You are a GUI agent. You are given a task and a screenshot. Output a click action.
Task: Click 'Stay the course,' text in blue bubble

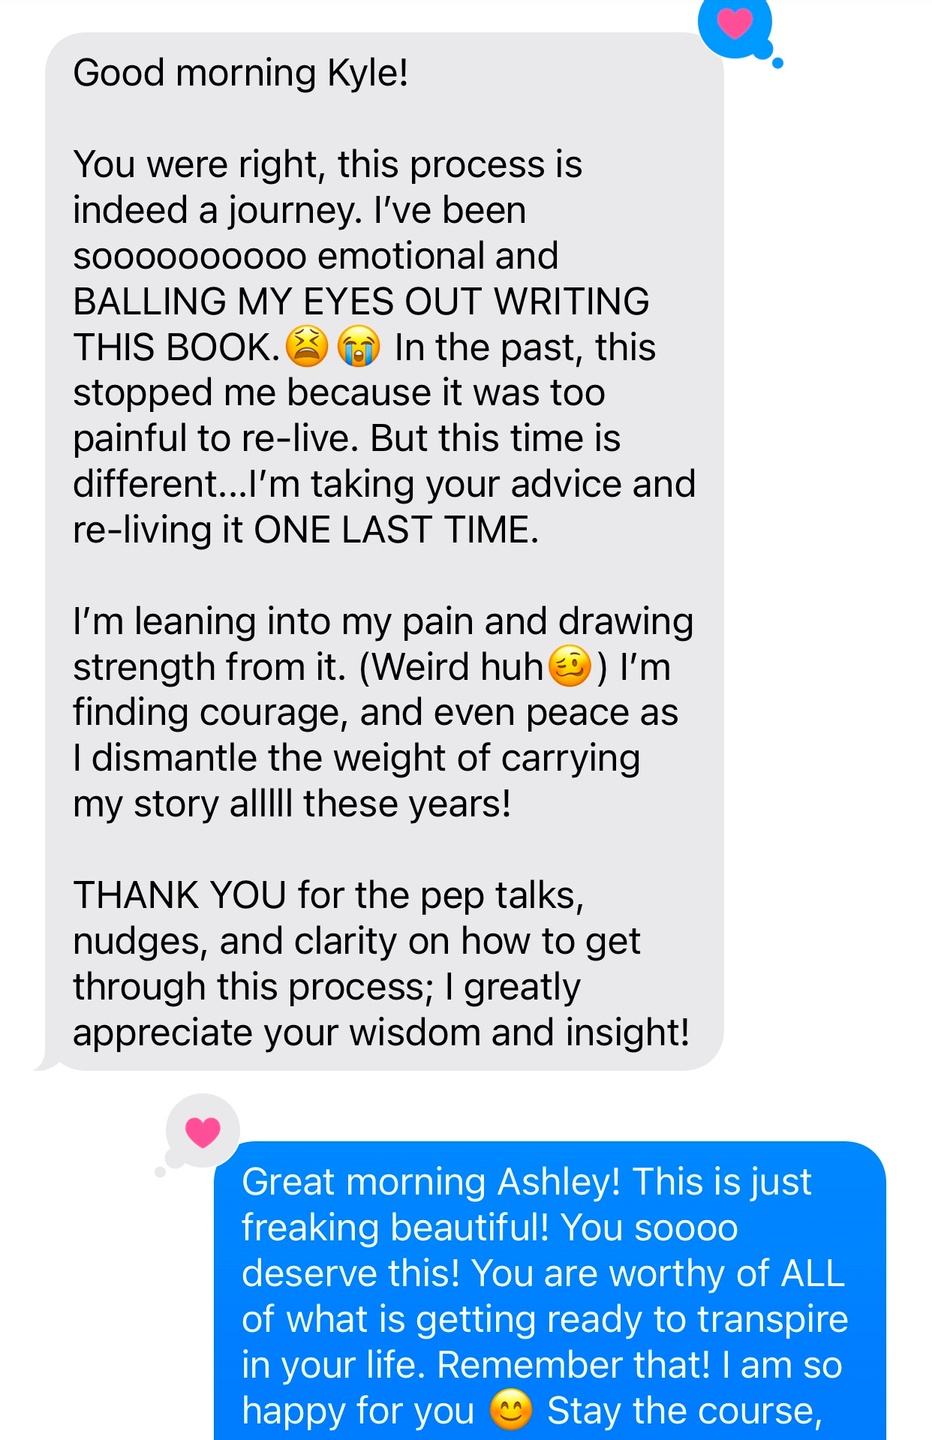[x=685, y=1411]
